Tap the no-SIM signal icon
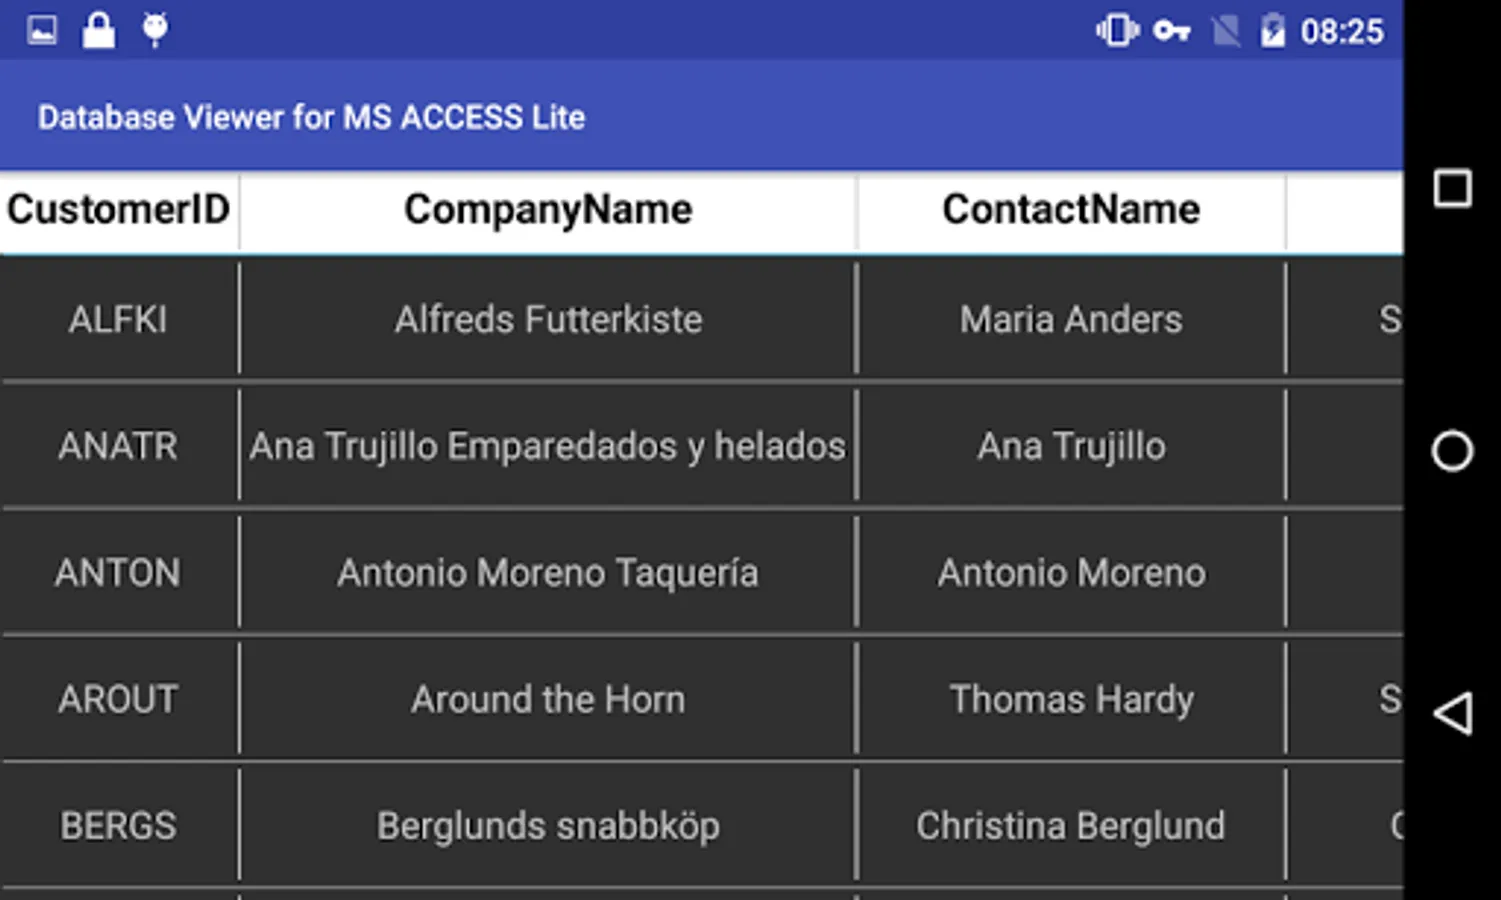This screenshot has height=900, width=1501. 1225,31
